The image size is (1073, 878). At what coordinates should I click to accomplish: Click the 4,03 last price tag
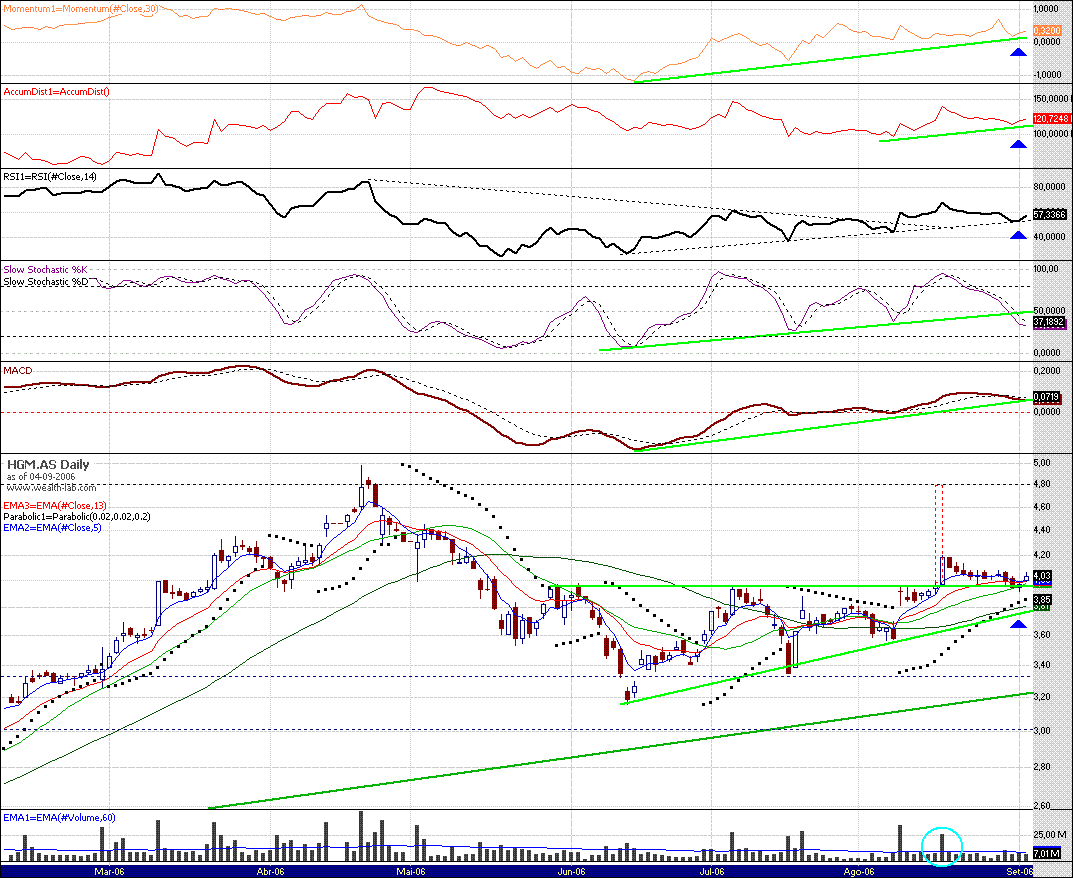pyautogui.click(x=1042, y=576)
